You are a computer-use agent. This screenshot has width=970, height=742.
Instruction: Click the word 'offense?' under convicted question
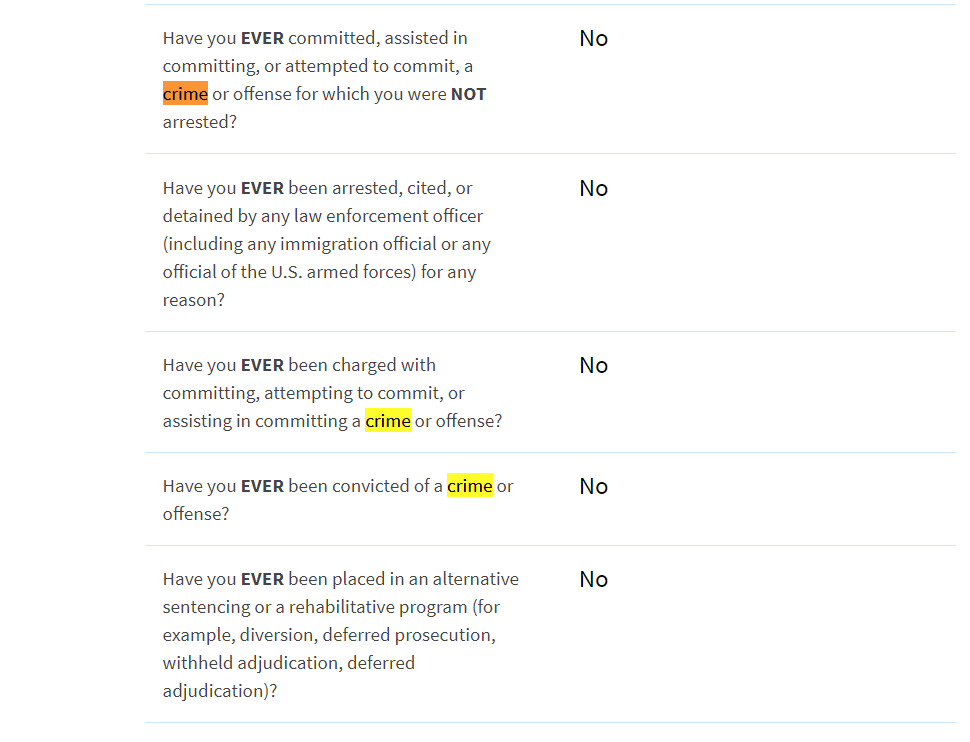pyautogui.click(x=195, y=514)
